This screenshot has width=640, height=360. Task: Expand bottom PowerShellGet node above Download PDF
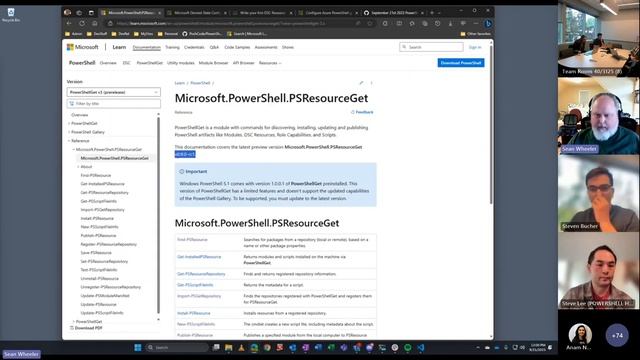tap(74, 322)
